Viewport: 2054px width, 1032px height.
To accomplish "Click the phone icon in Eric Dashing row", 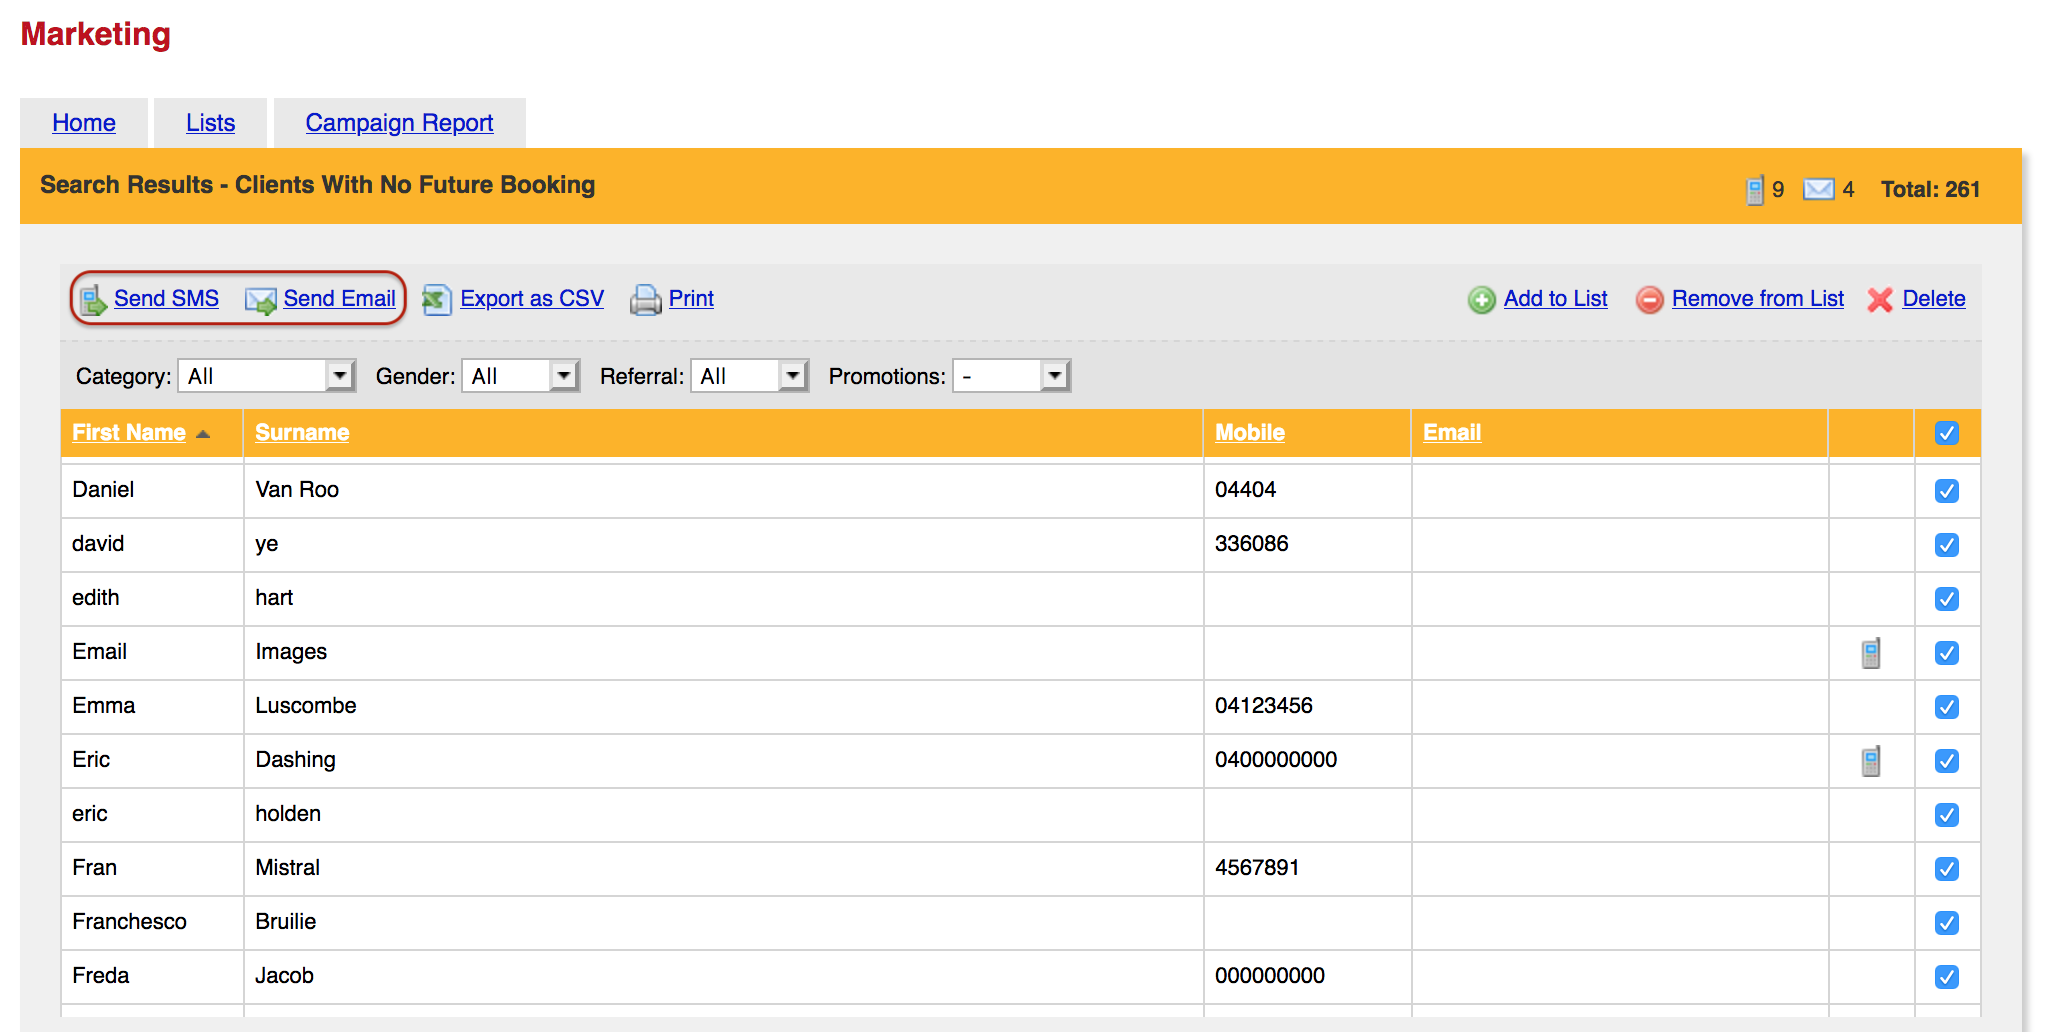I will pos(1871,761).
